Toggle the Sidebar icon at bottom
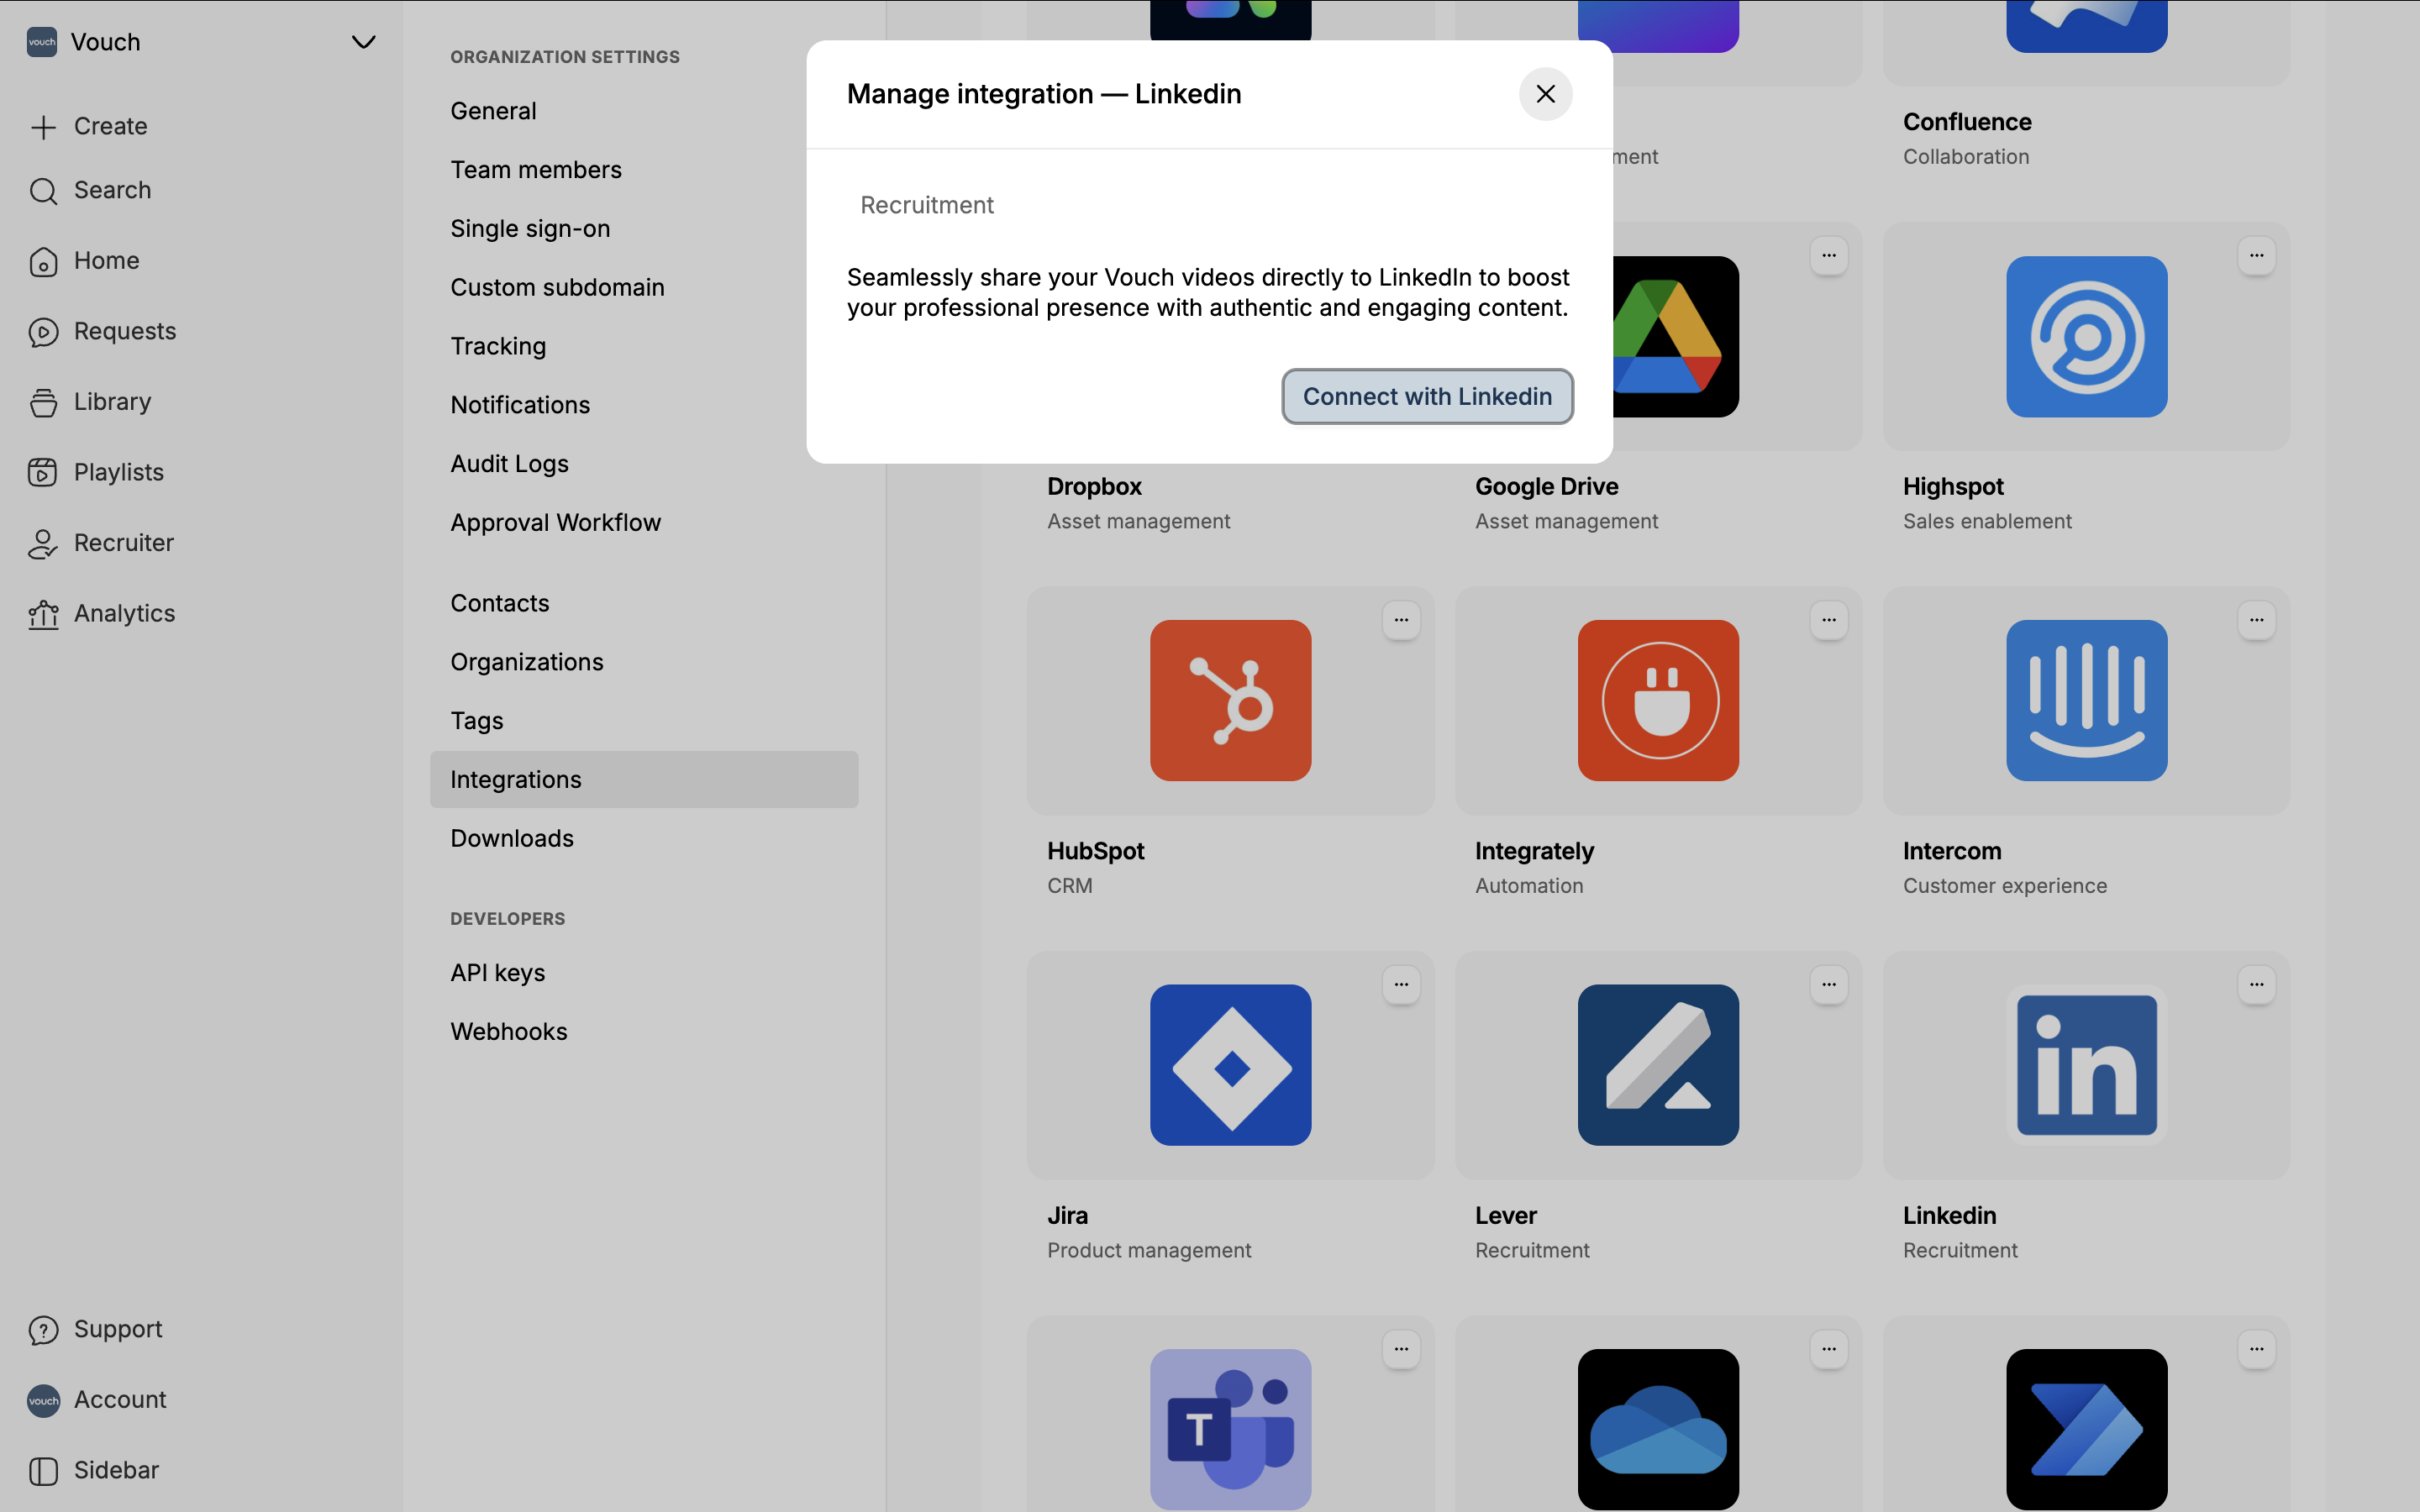2420x1512 pixels. 43,1471
